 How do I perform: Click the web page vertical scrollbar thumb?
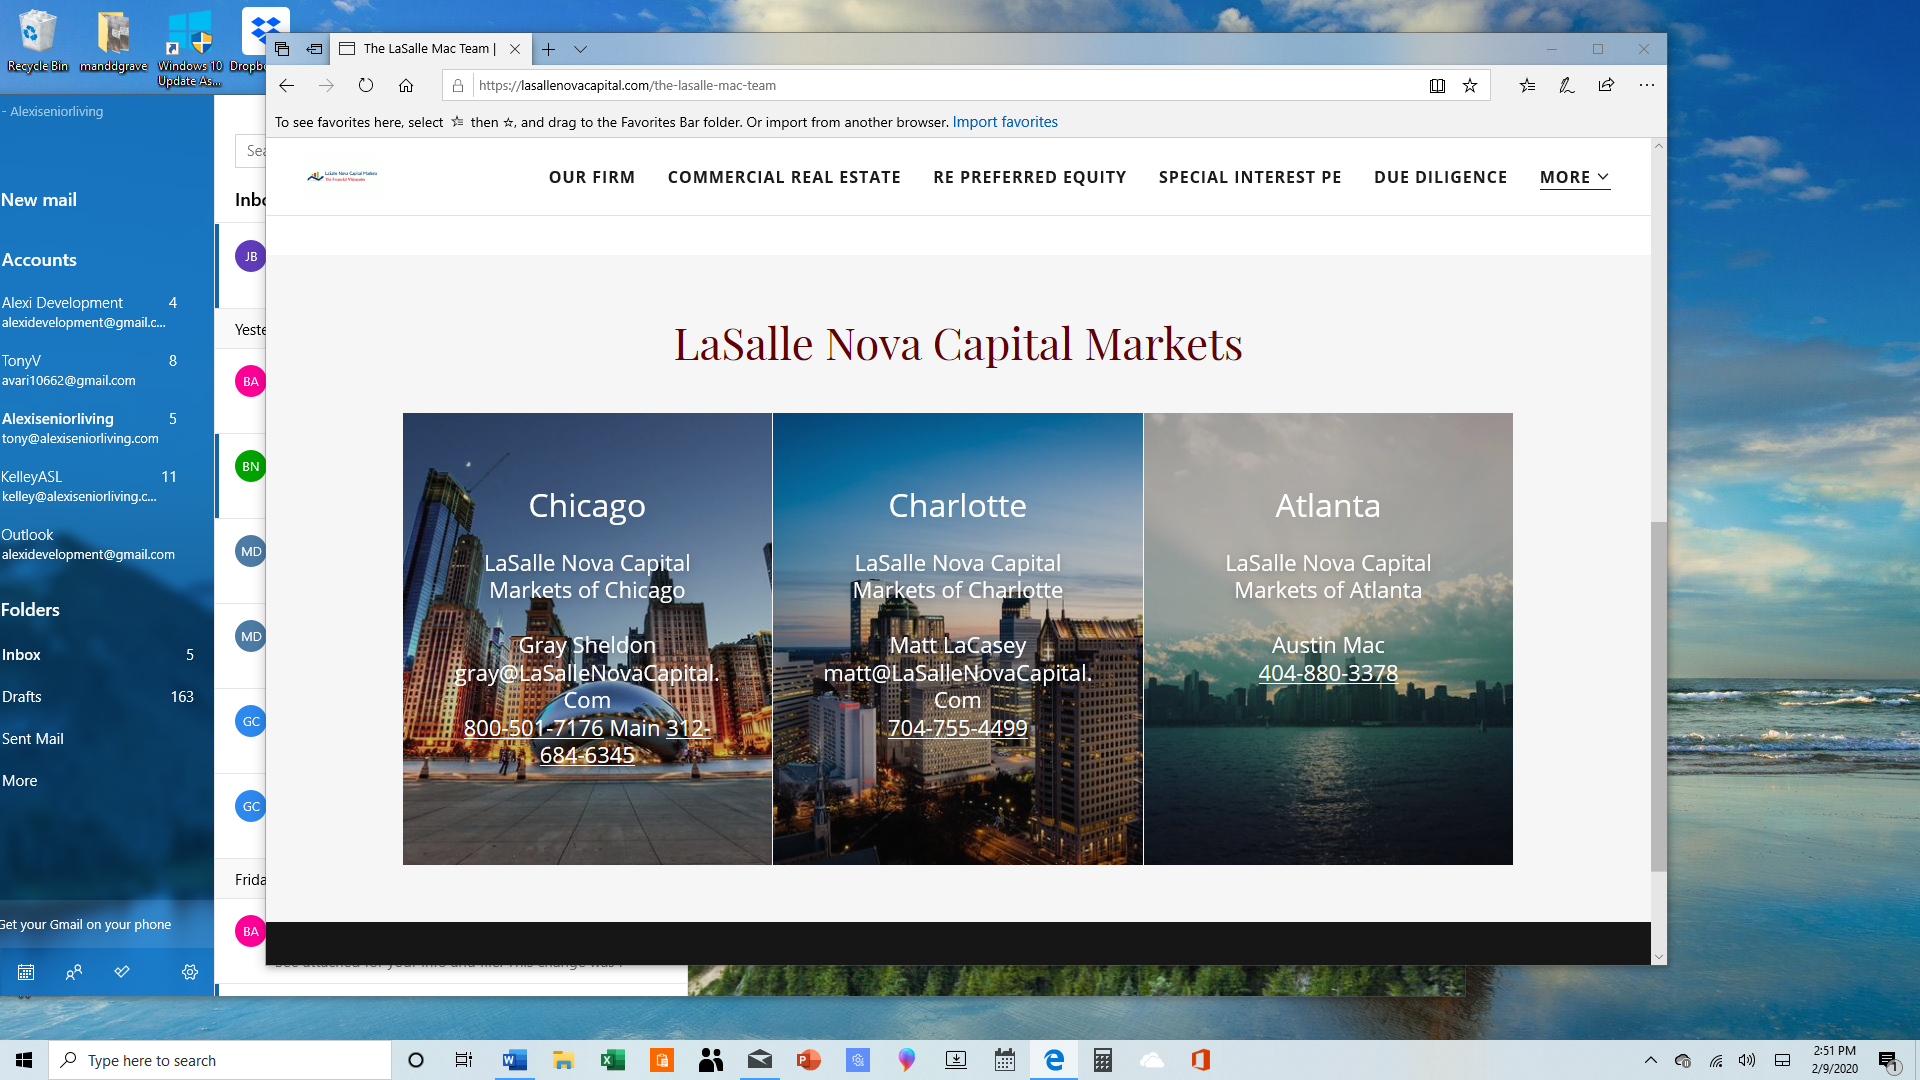point(1658,696)
